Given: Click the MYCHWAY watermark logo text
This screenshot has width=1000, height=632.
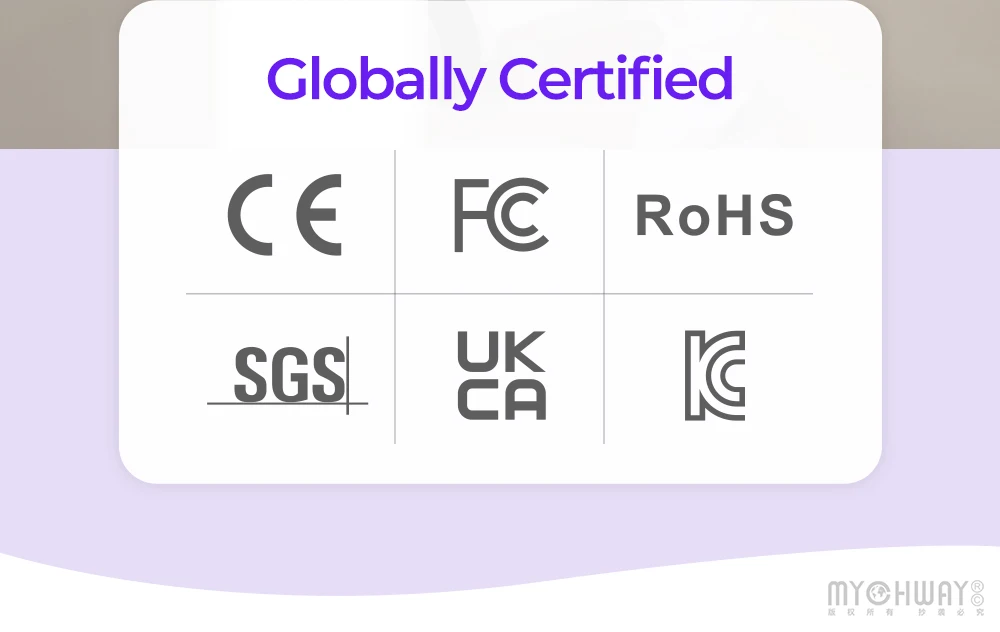Looking at the screenshot, I should coord(898,594).
